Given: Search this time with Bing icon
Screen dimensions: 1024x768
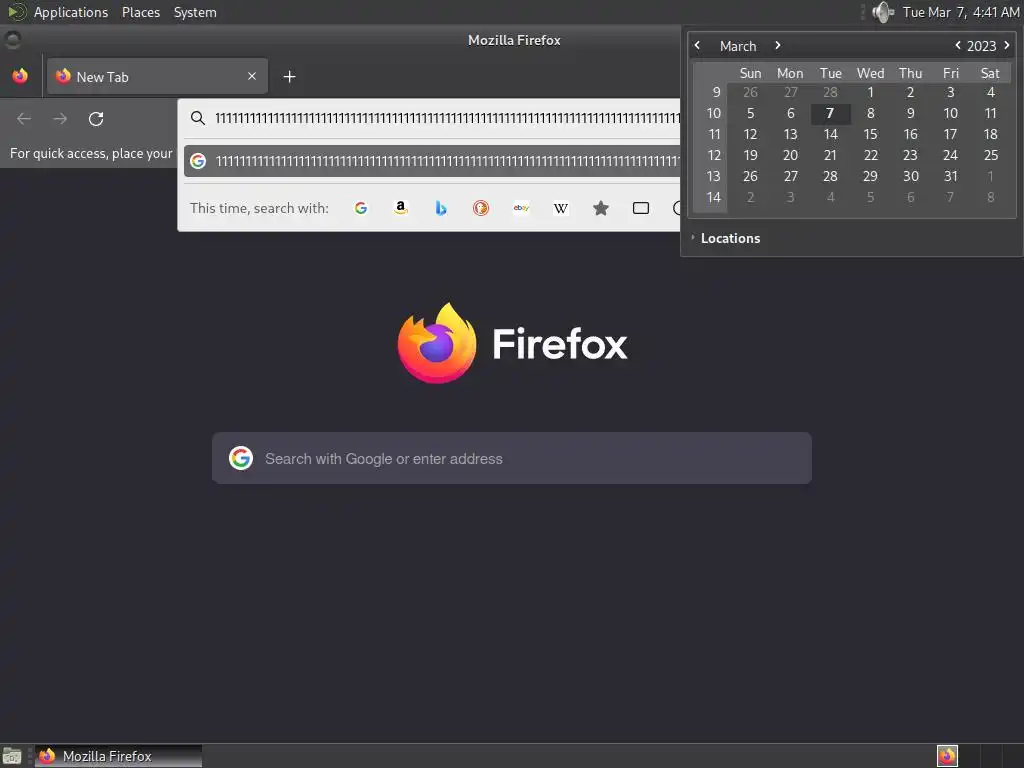Looking at the screenshot, I should coord(441,208).
